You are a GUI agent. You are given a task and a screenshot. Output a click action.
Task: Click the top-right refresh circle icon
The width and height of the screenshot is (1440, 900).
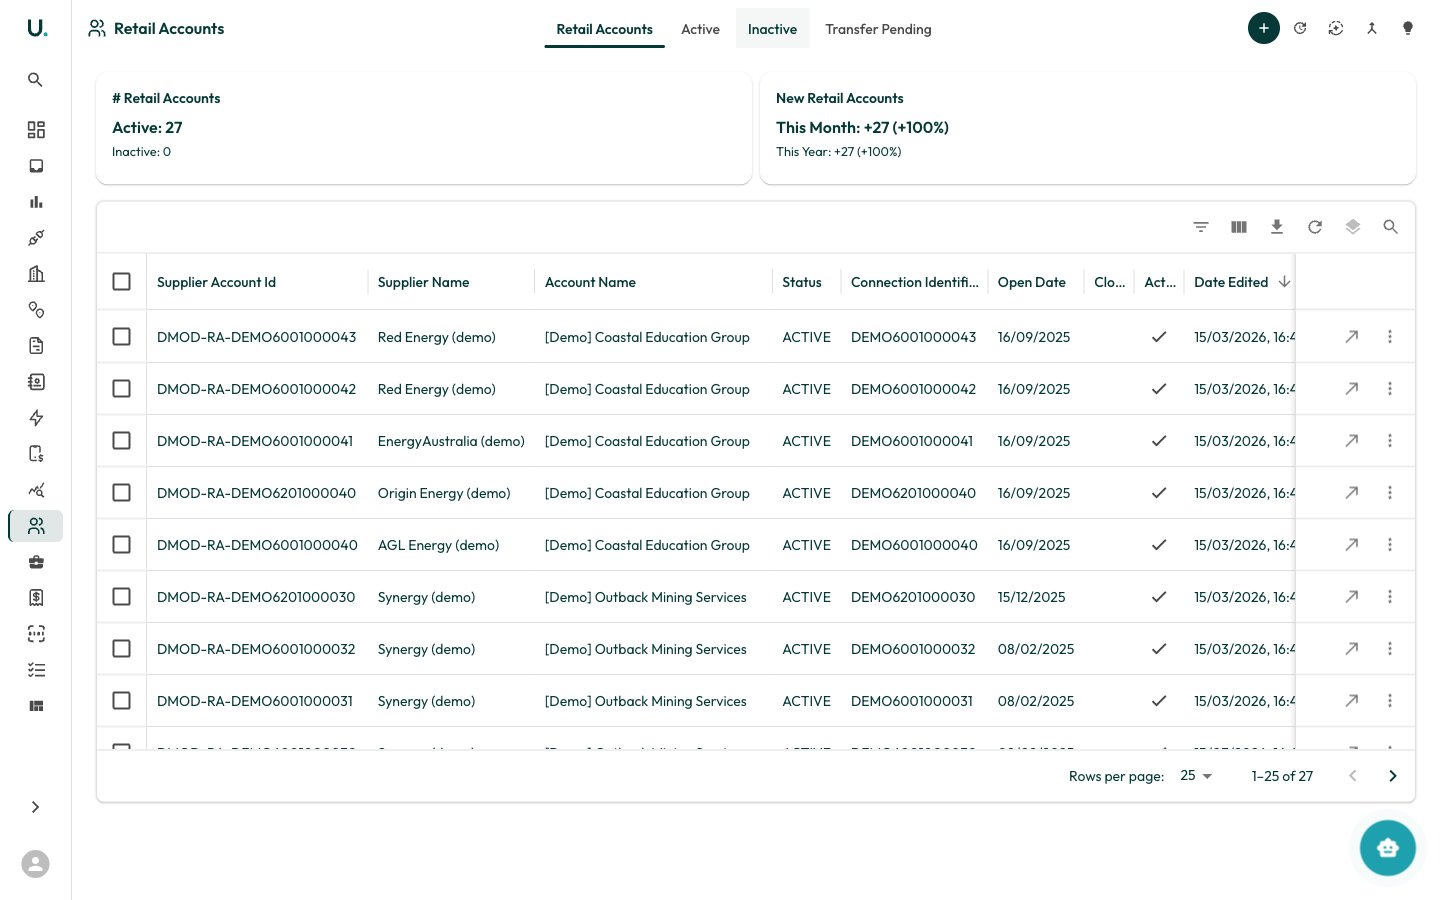(x=1300, y=28)
